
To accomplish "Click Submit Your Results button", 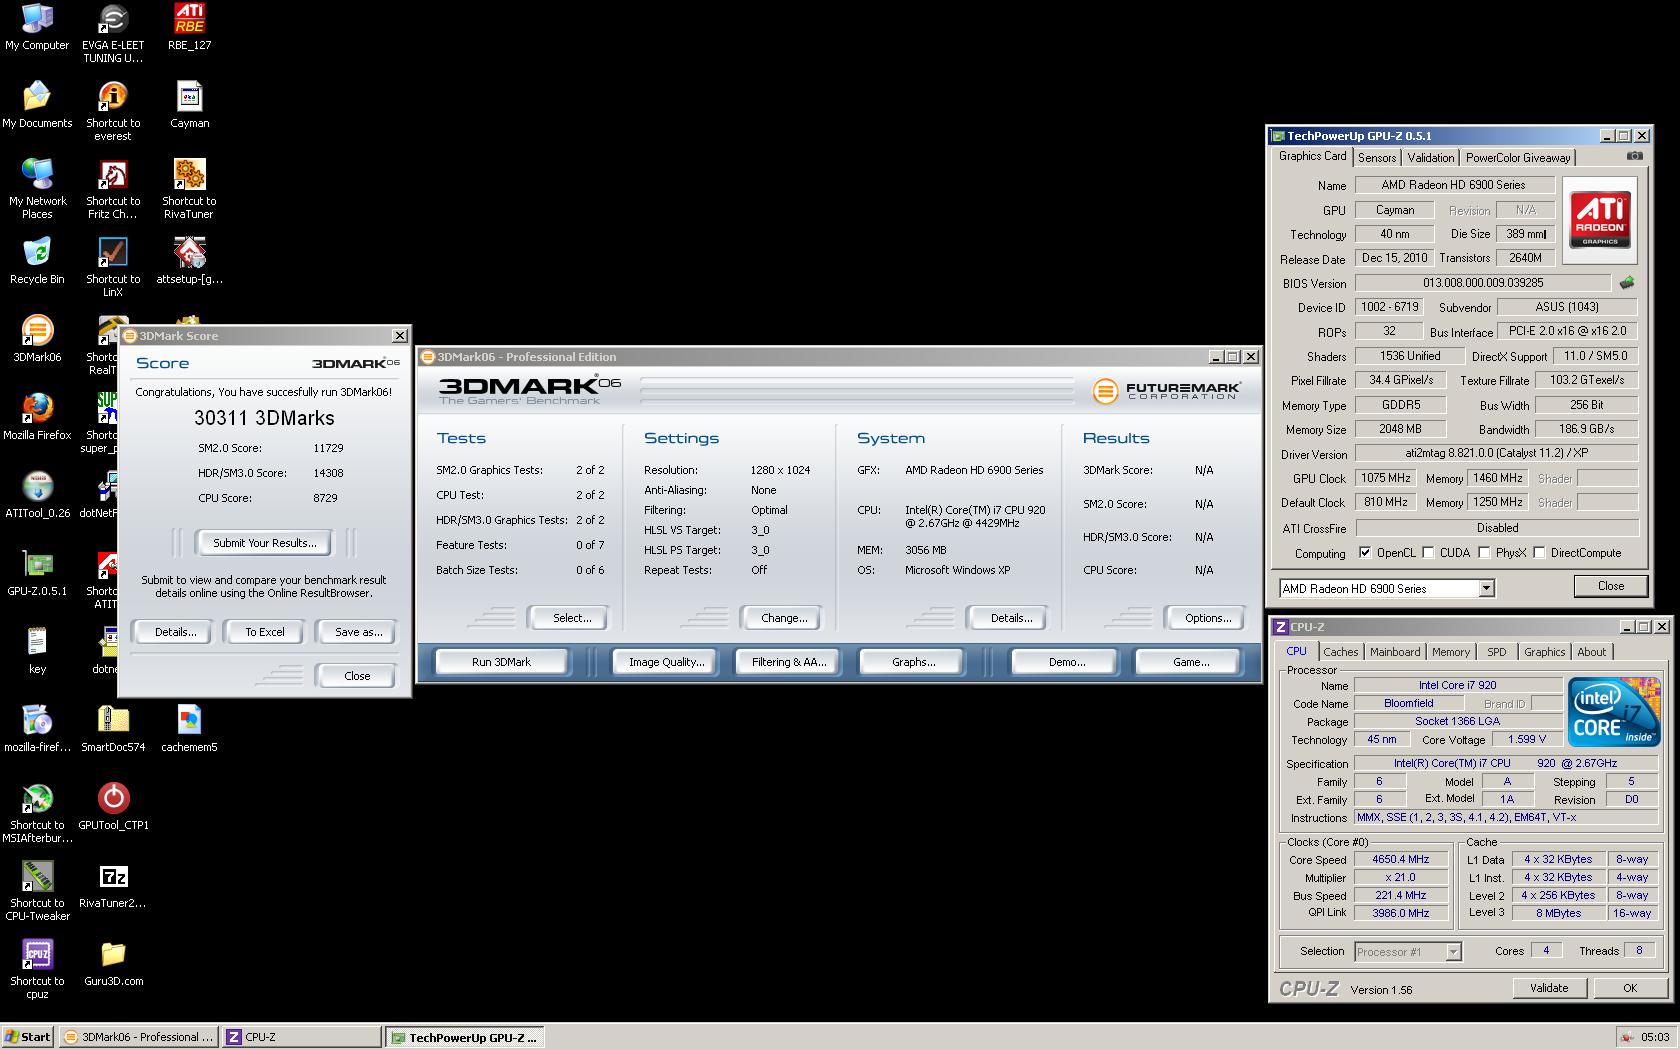I will pyautogui.click(x=264, y=543).
